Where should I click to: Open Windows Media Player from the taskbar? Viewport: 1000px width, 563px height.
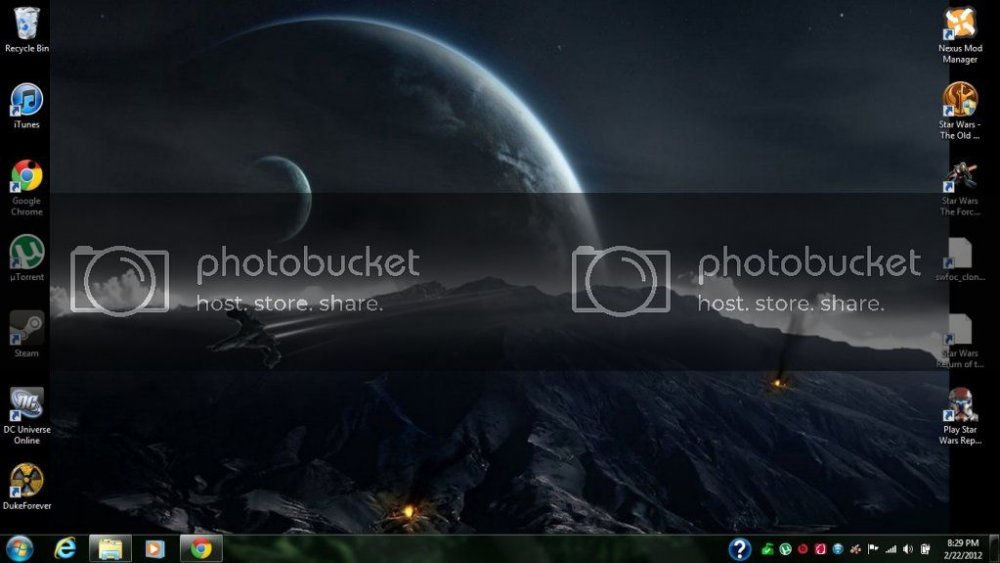[154, 549]
